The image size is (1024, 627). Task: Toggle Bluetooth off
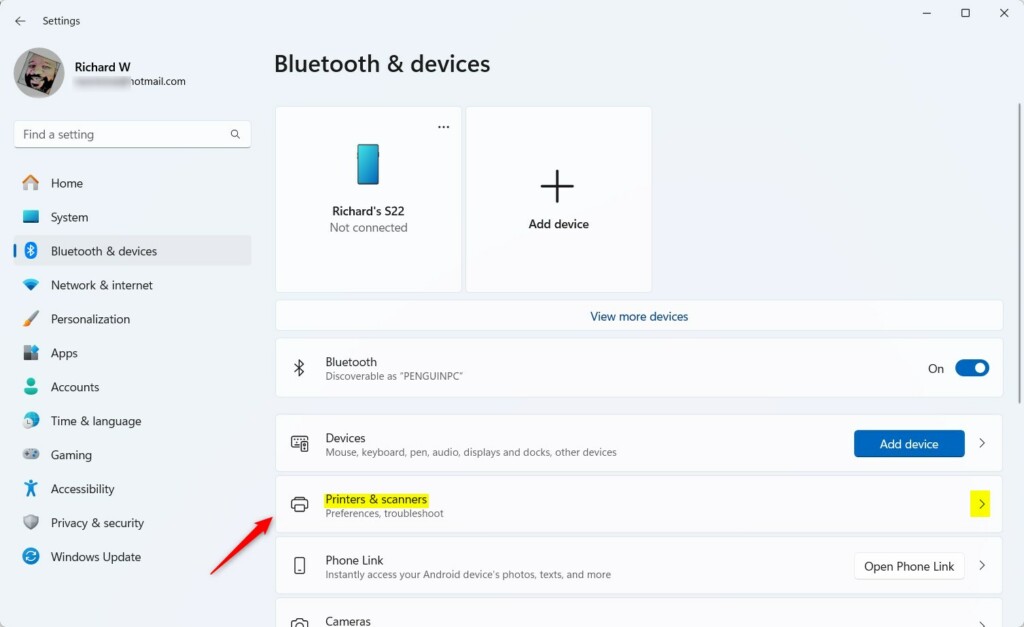pyautogui.click(x=971, y=368)
